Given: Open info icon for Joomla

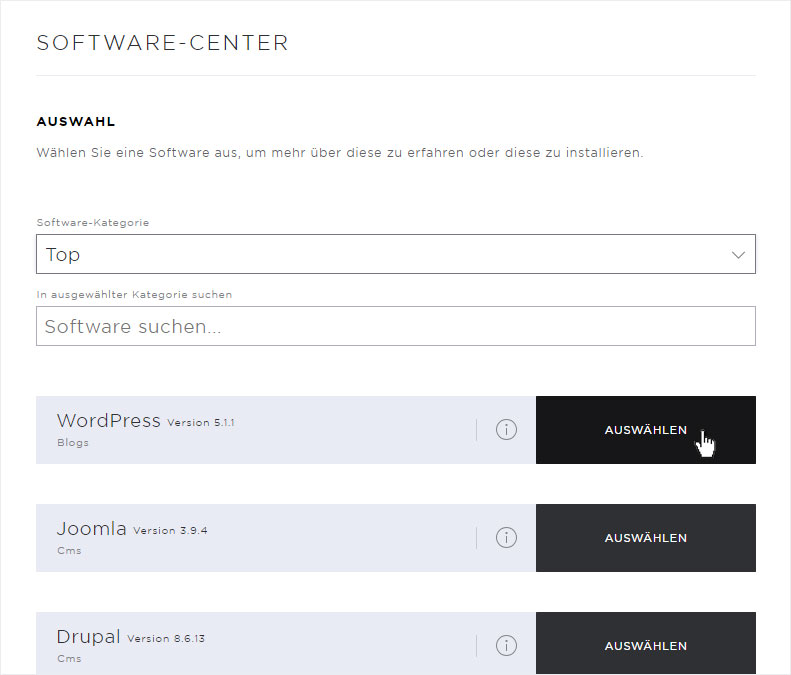Looking at the screenshot, I should coord(506,538).
